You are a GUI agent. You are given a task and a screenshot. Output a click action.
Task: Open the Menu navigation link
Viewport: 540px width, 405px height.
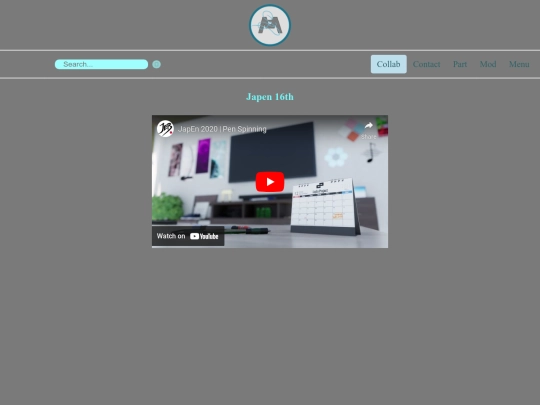[519, 64]
